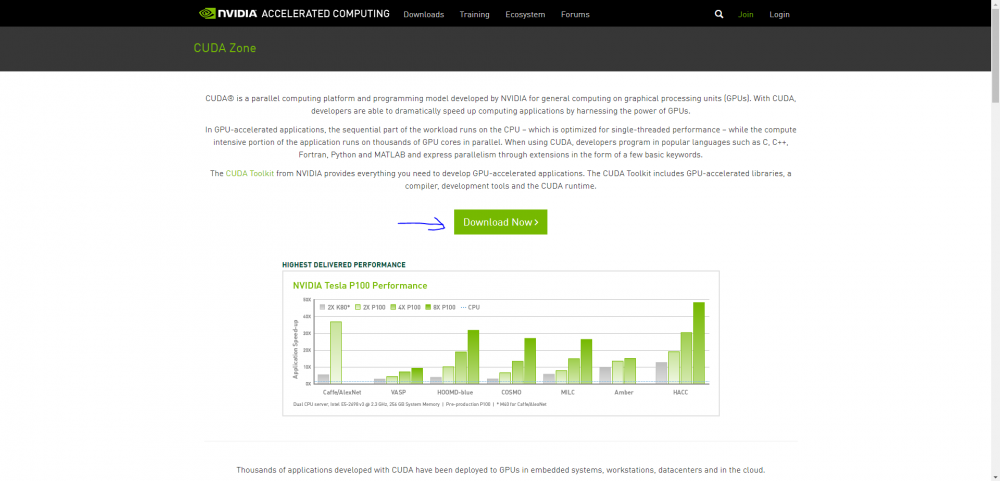This screenshot has height=481, width=1000.
Task: Click the page scrollbar thumb
Action: coord(995,56)
